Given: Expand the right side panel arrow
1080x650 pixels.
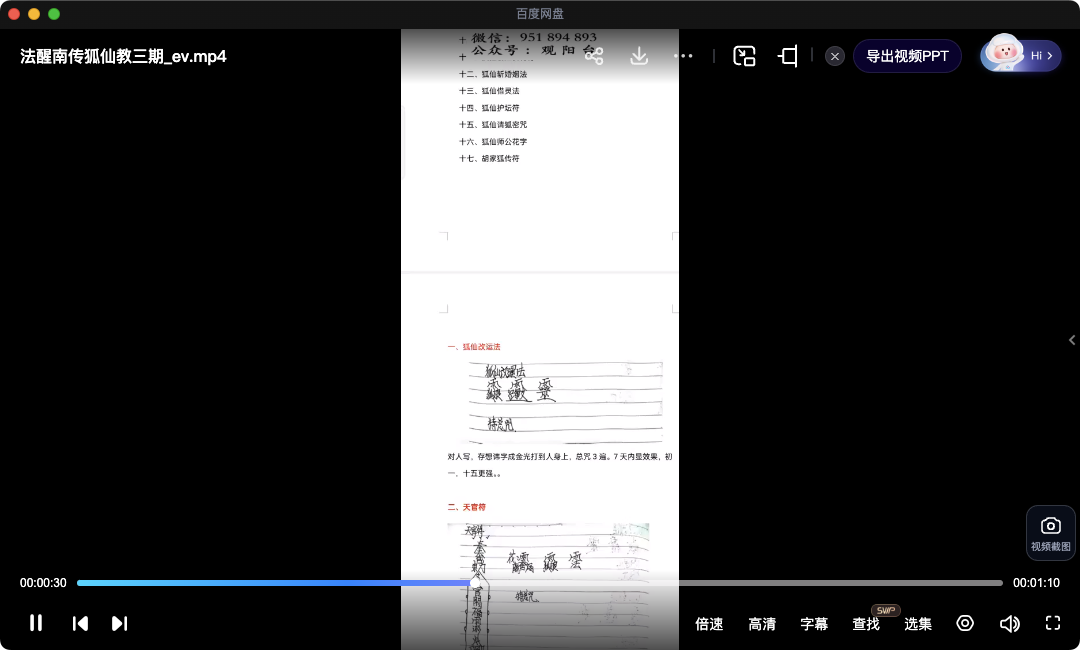Looking at the screenshot, I should point(1072,340).
